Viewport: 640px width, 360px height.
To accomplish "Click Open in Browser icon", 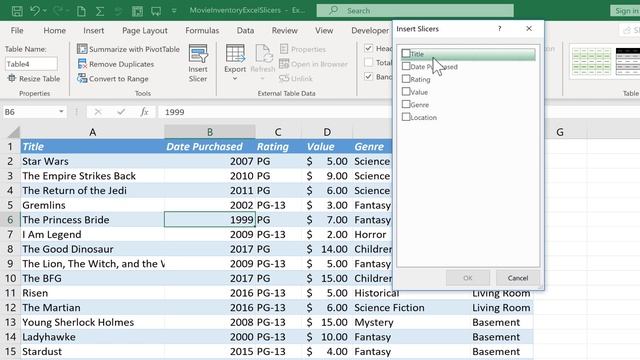I will click(x=284, y=64).
